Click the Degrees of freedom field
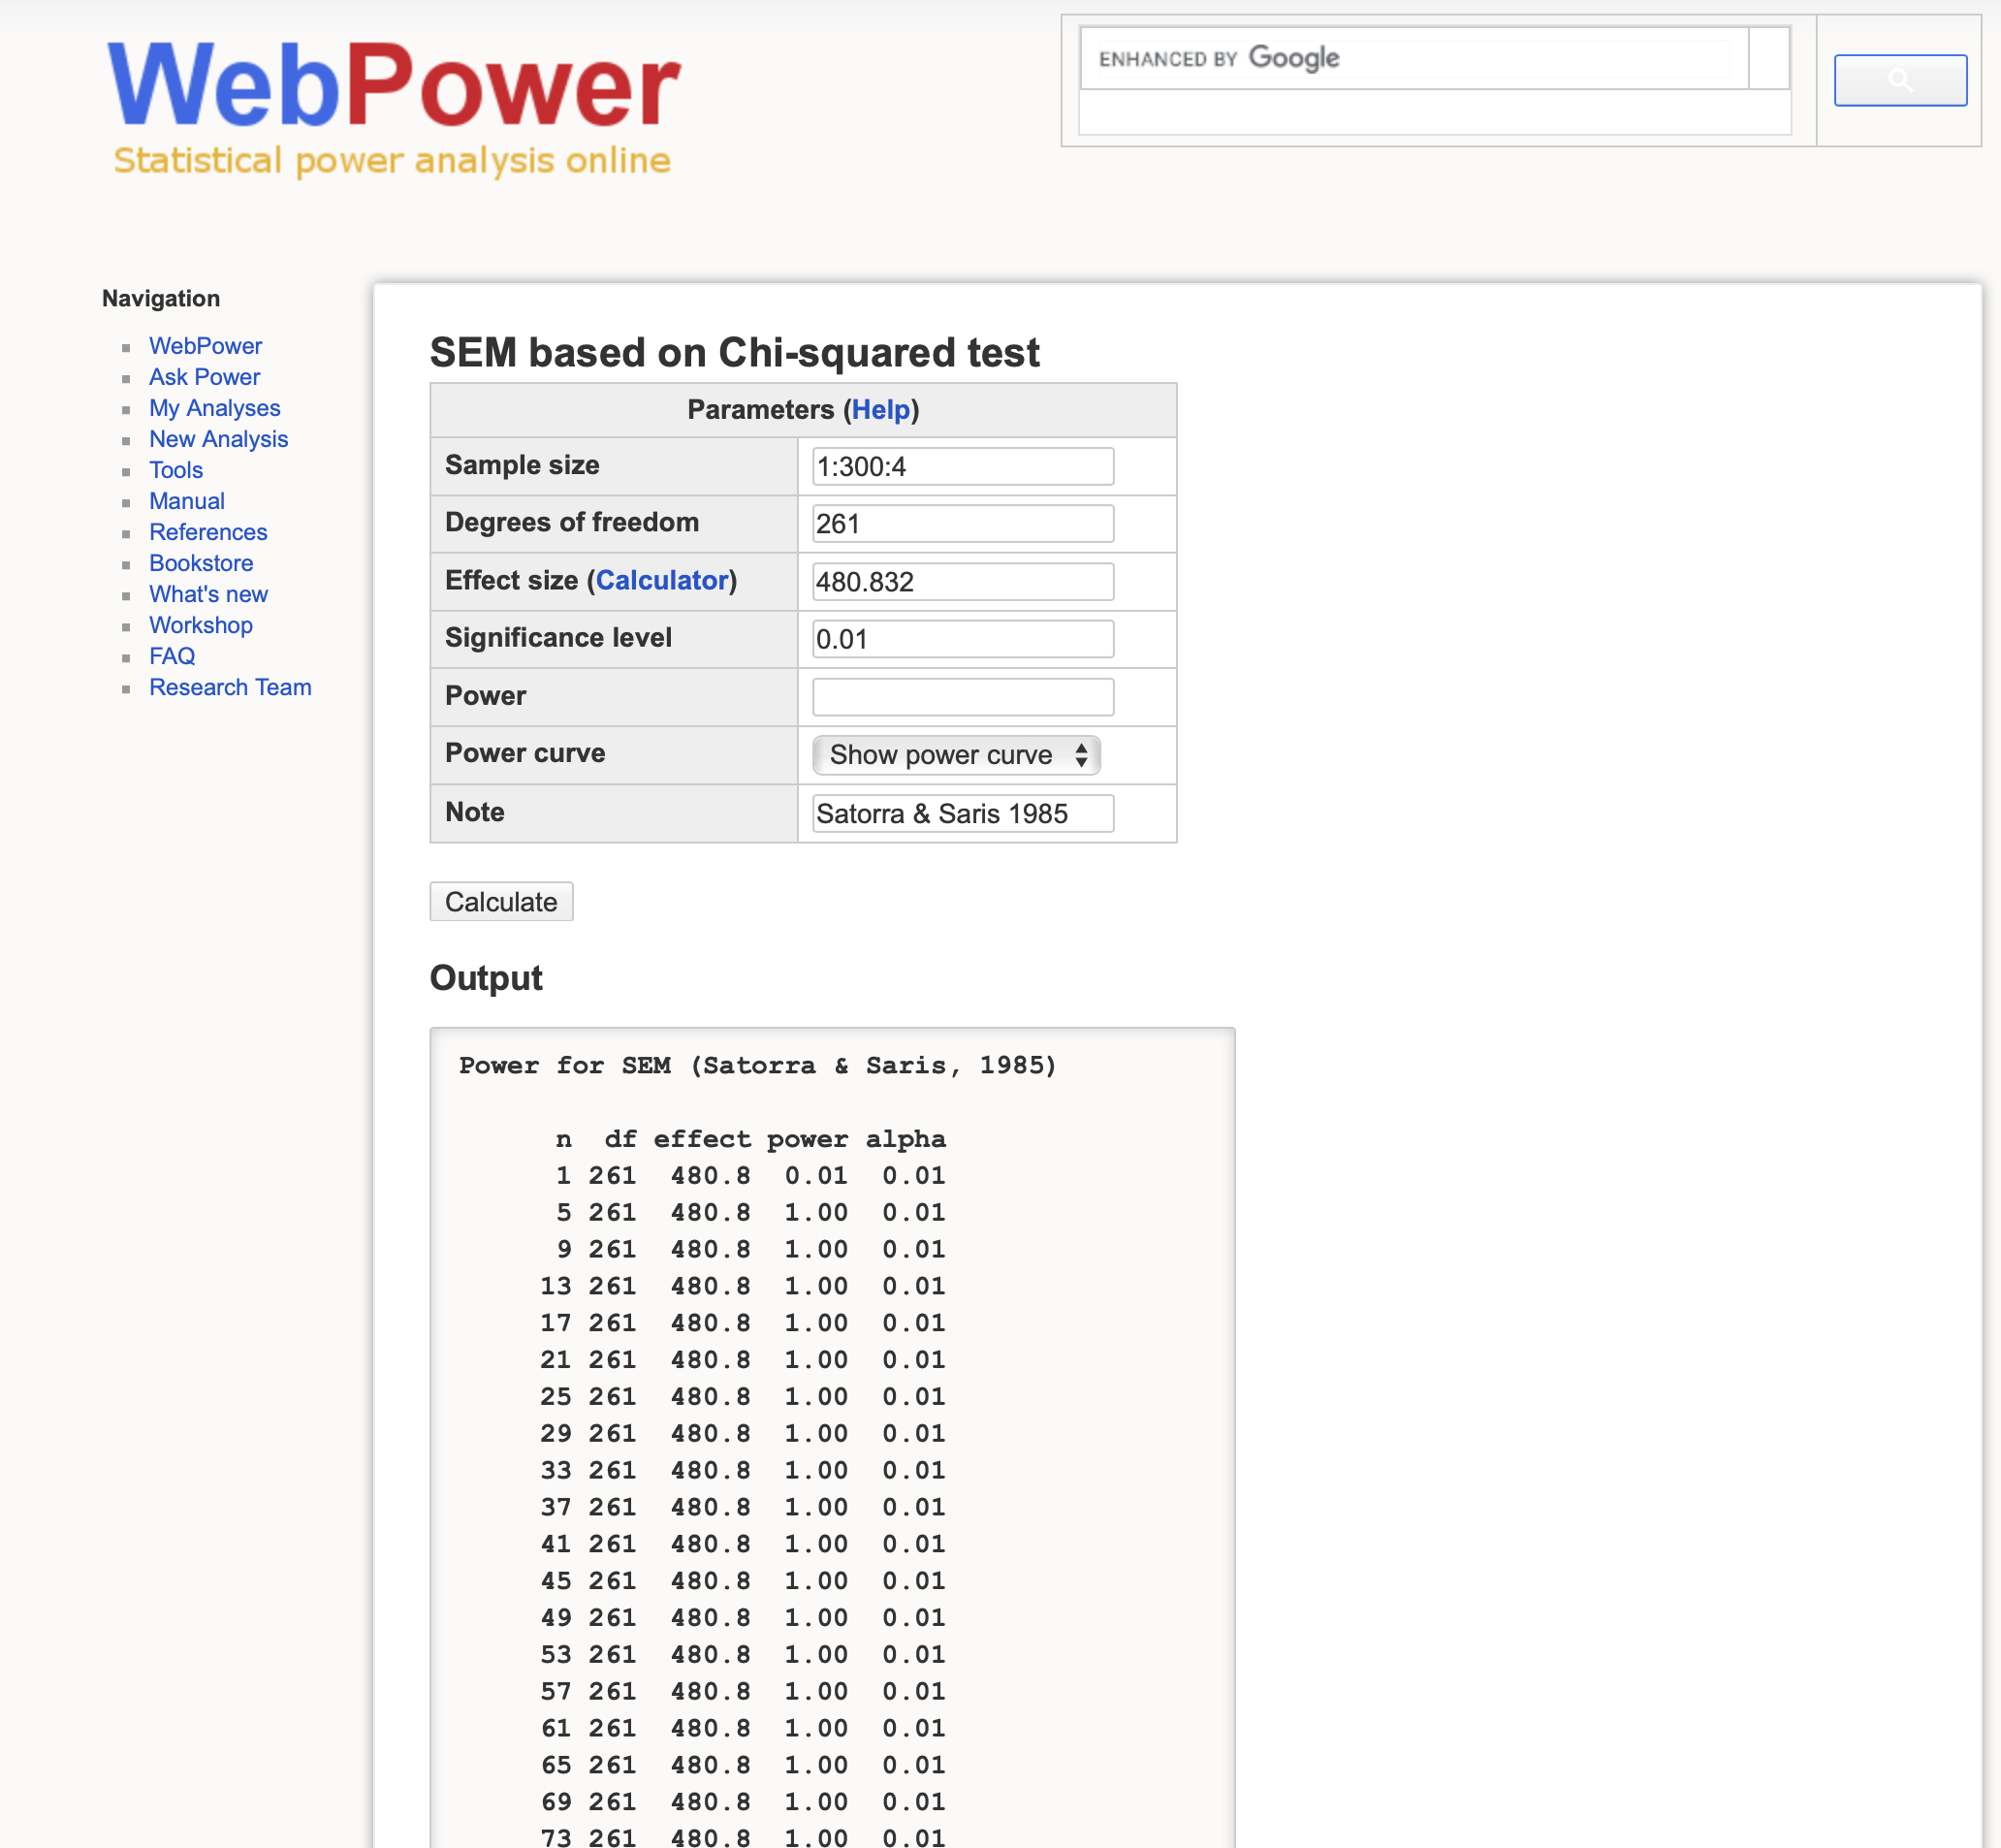This screenshot has width=2001, height=1848. click(x=962, y=523)
